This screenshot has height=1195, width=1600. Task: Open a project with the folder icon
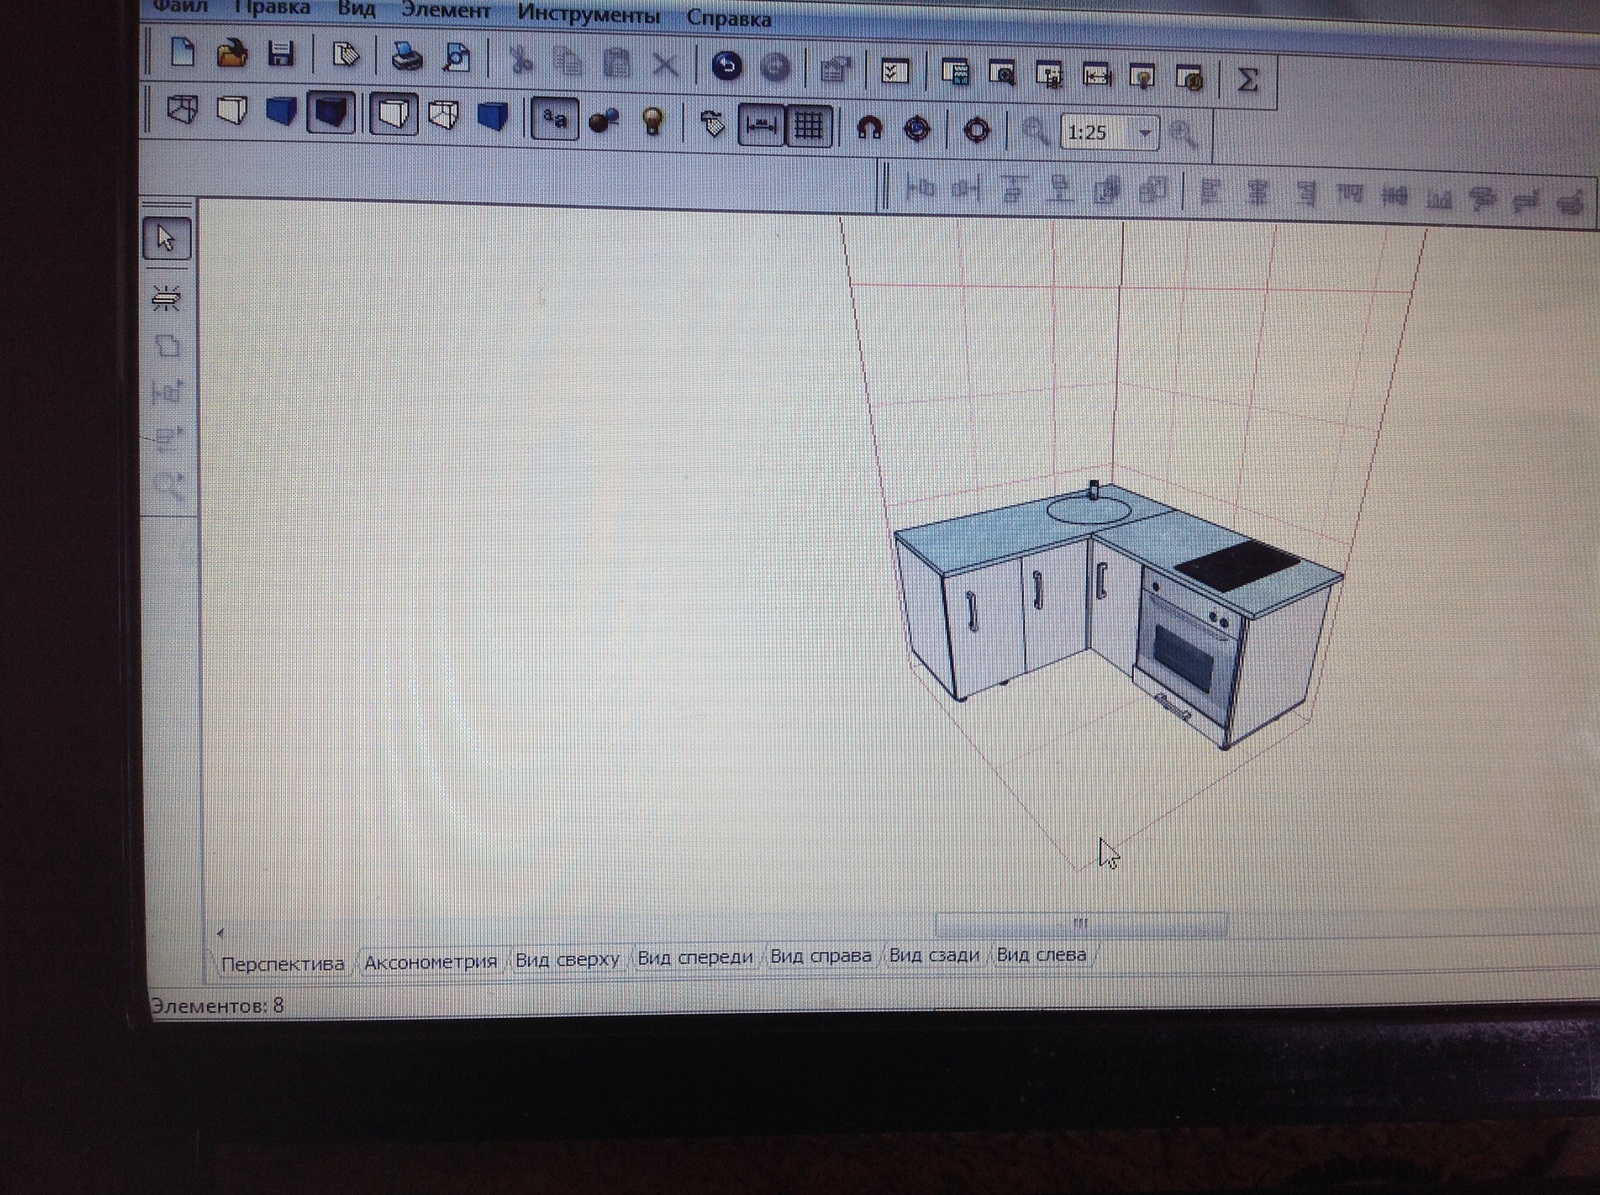[232, 53]
